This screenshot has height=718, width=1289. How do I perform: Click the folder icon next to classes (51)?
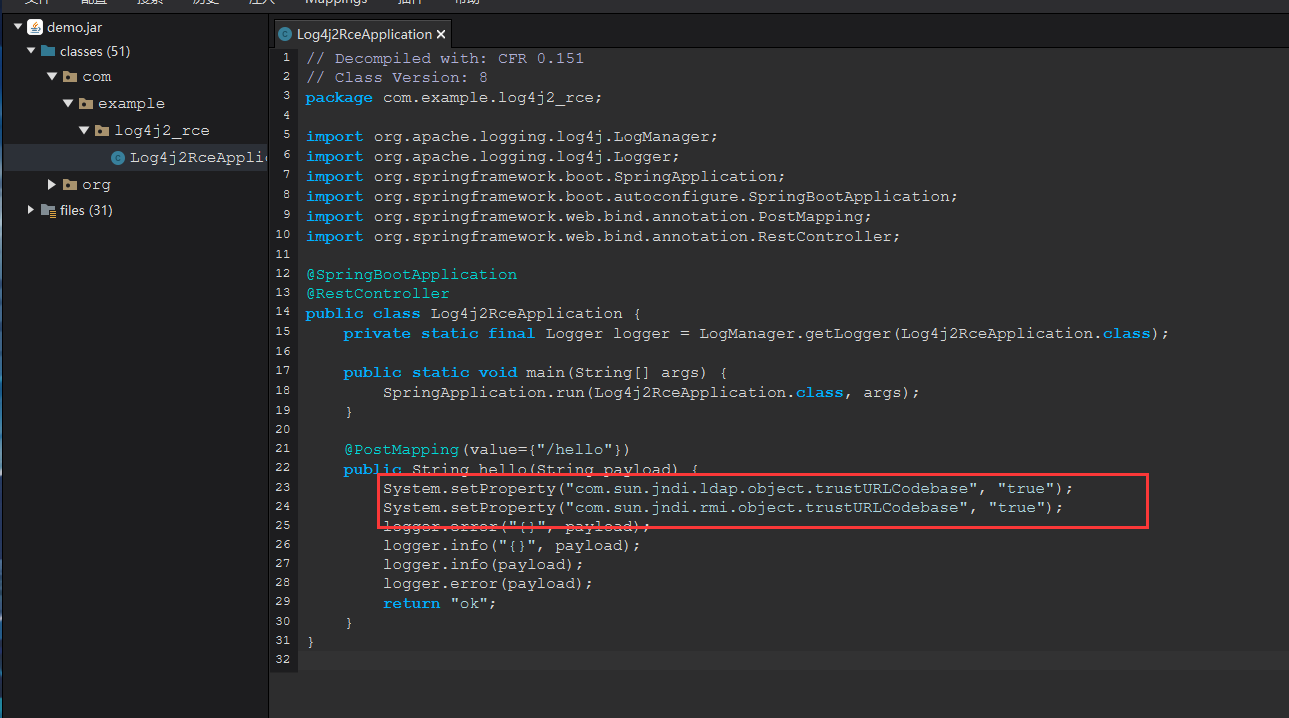pyautogui.click(x=47, y=51)
